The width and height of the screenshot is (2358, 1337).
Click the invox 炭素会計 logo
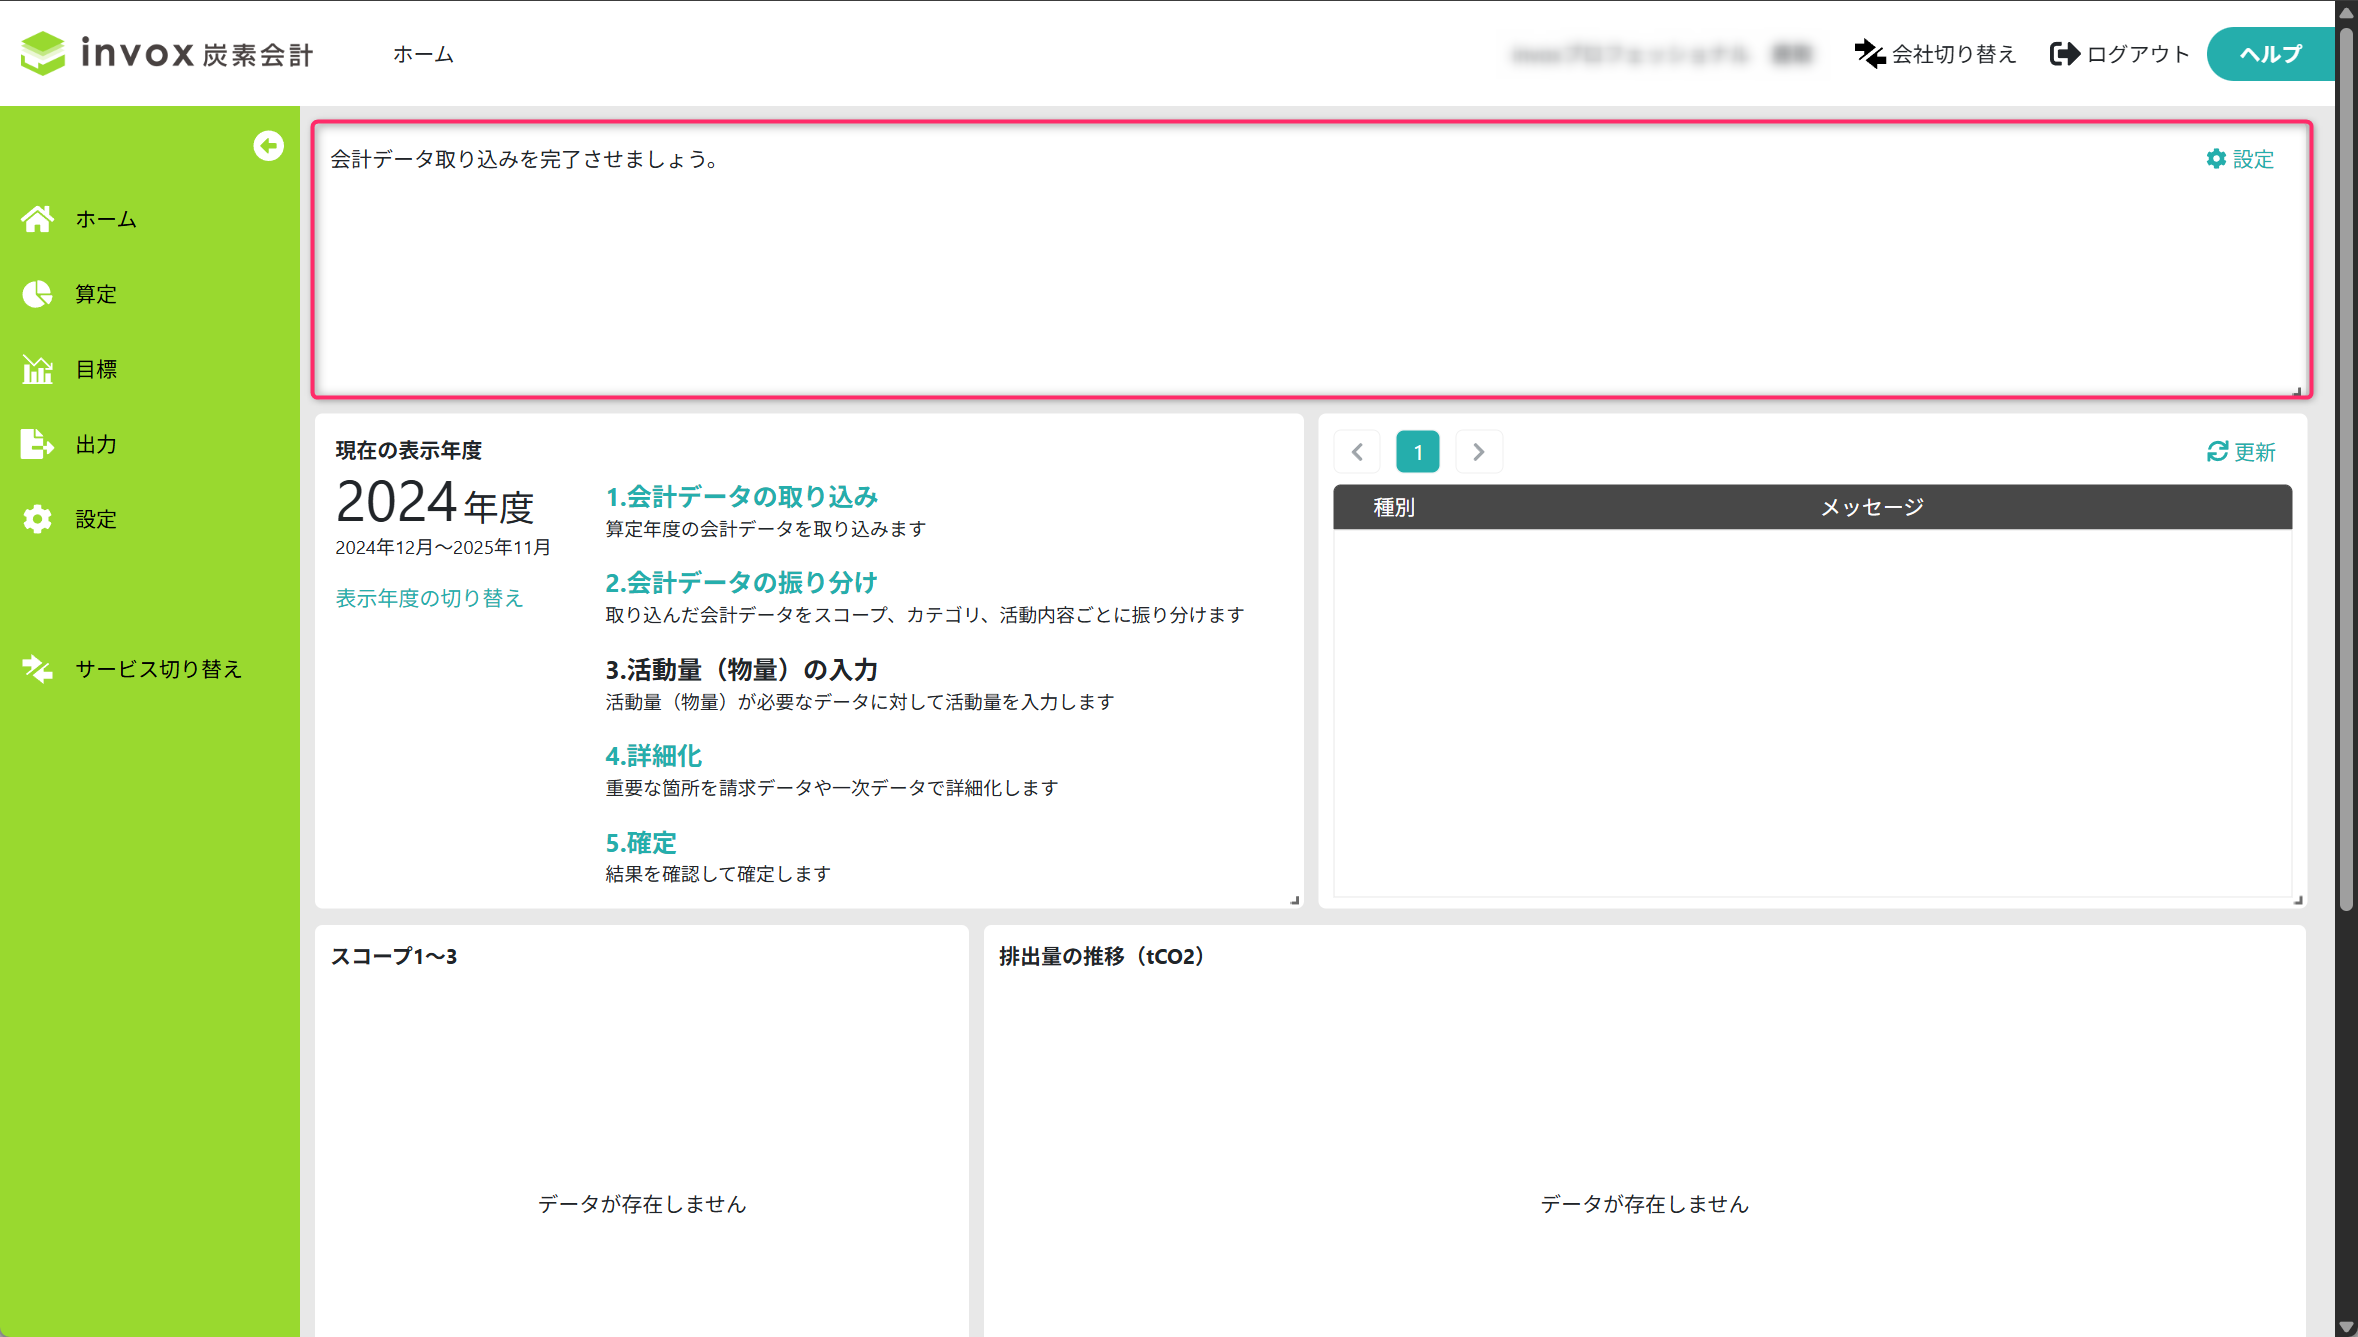[x=168, y=53]
